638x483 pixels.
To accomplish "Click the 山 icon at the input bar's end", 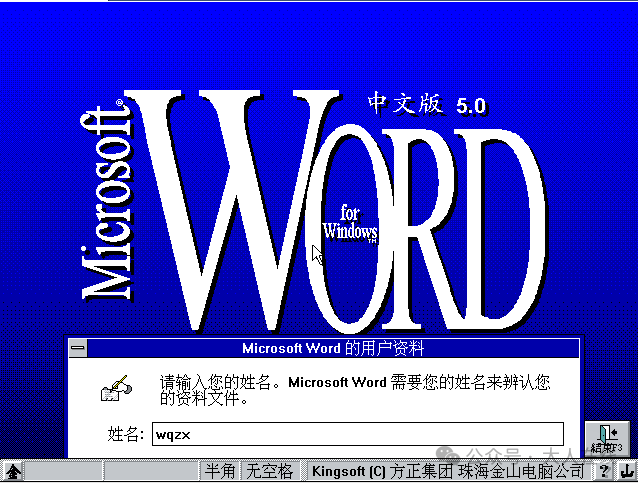I will click(627, 471).
